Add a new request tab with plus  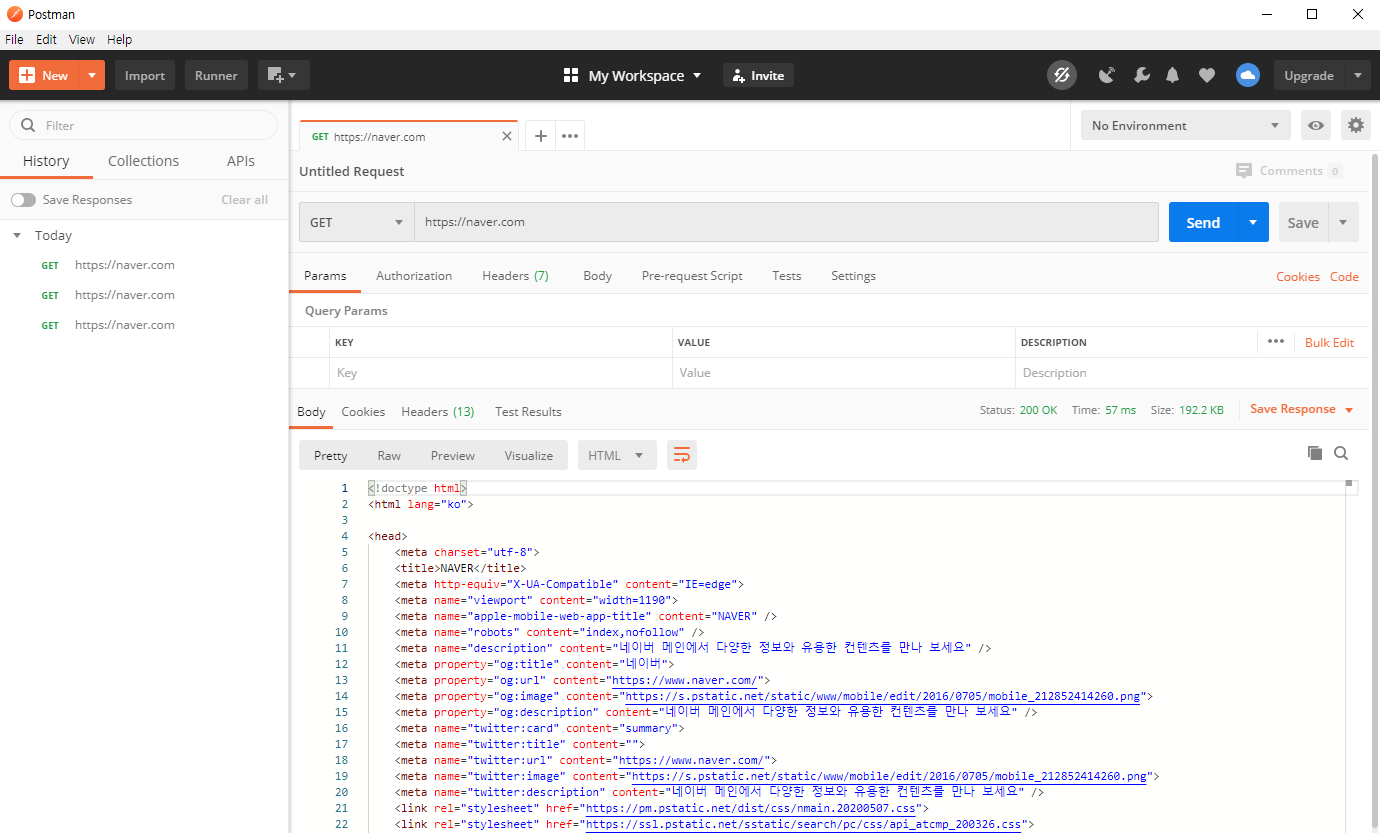[x=540, y=136]
